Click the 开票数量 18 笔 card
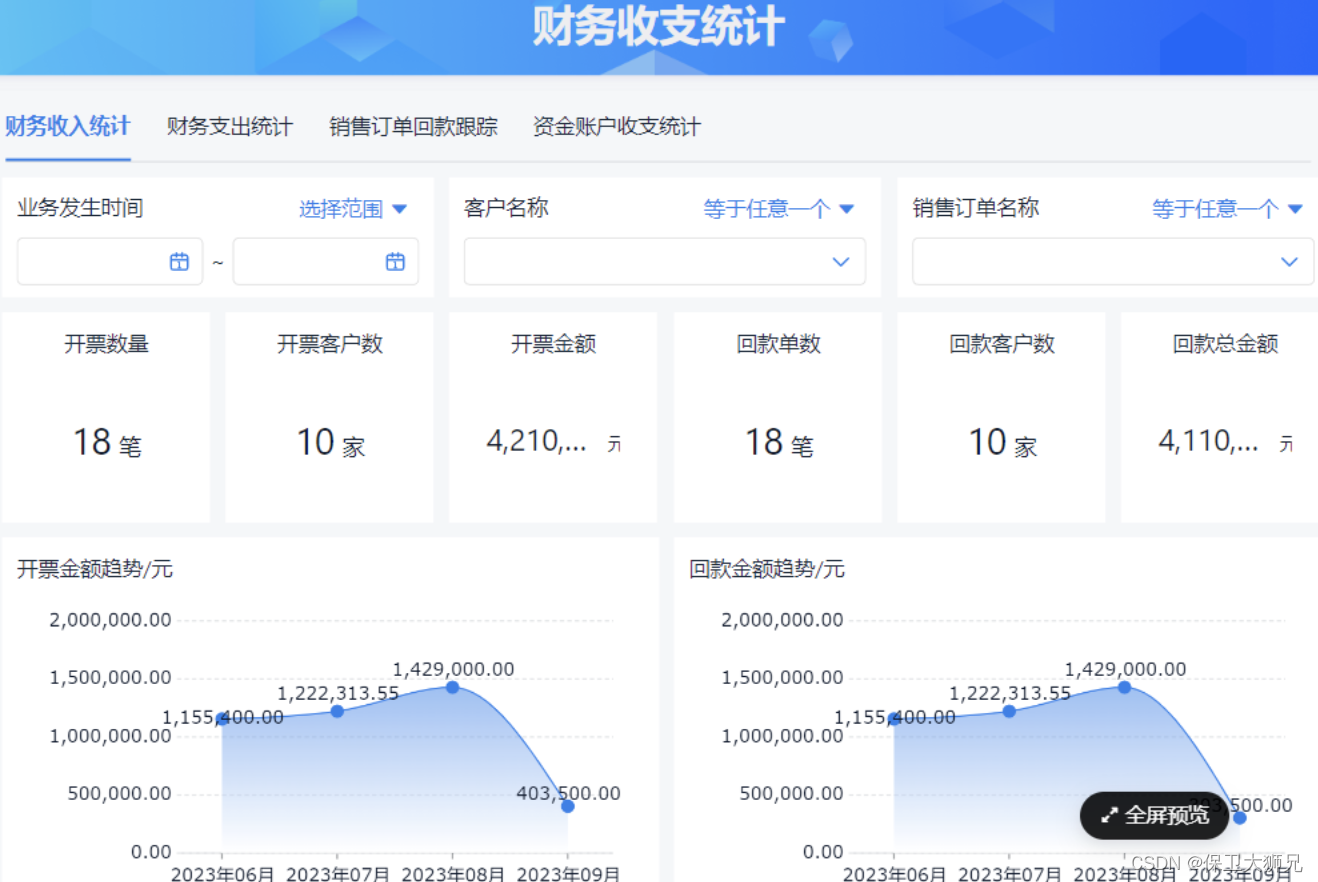The width and height of the screenshot is (1318, 882). click(x=106, y=417)
